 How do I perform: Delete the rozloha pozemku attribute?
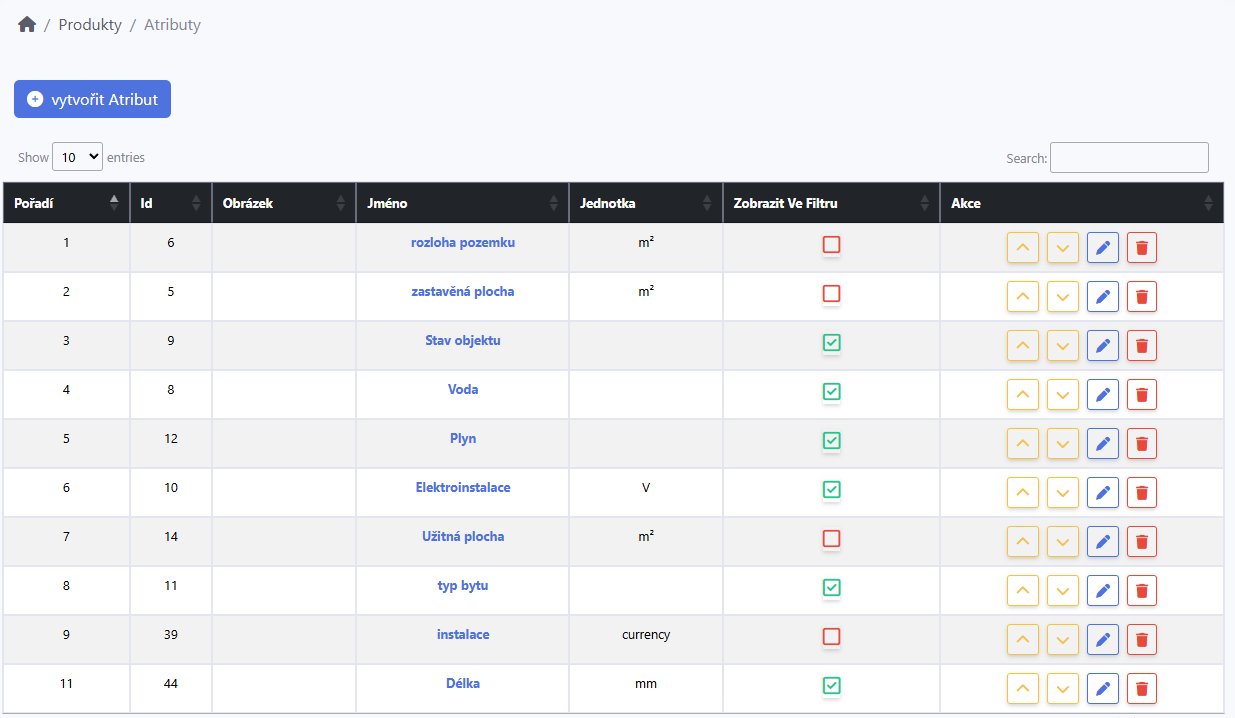1141,247
